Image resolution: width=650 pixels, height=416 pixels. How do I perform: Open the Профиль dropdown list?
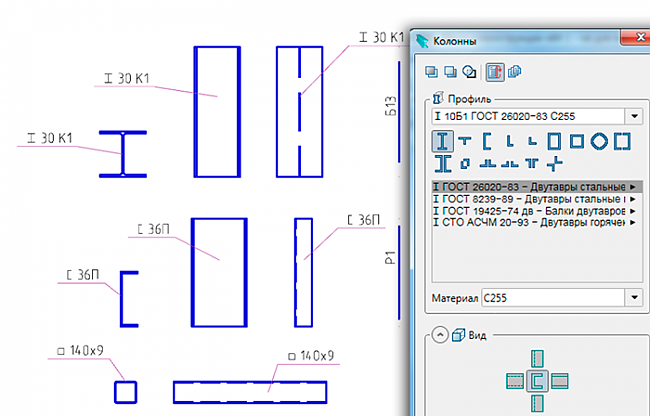634,116
